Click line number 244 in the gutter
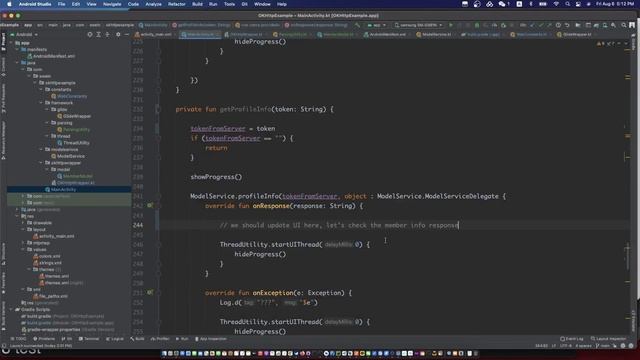Image resolution: width=640 pixels, height=360 pixels. pyautogui.click(x=138, y=225)
